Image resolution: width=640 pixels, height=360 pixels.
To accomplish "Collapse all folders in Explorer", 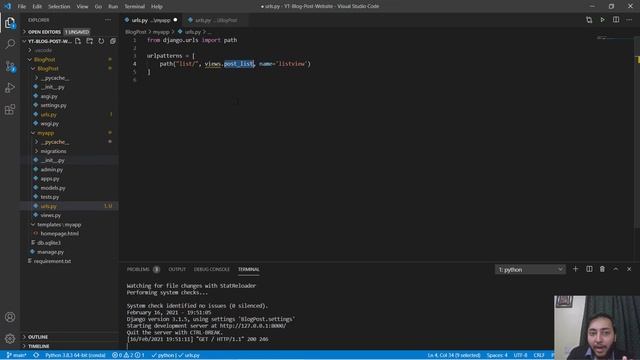I will tap(113, 41).
